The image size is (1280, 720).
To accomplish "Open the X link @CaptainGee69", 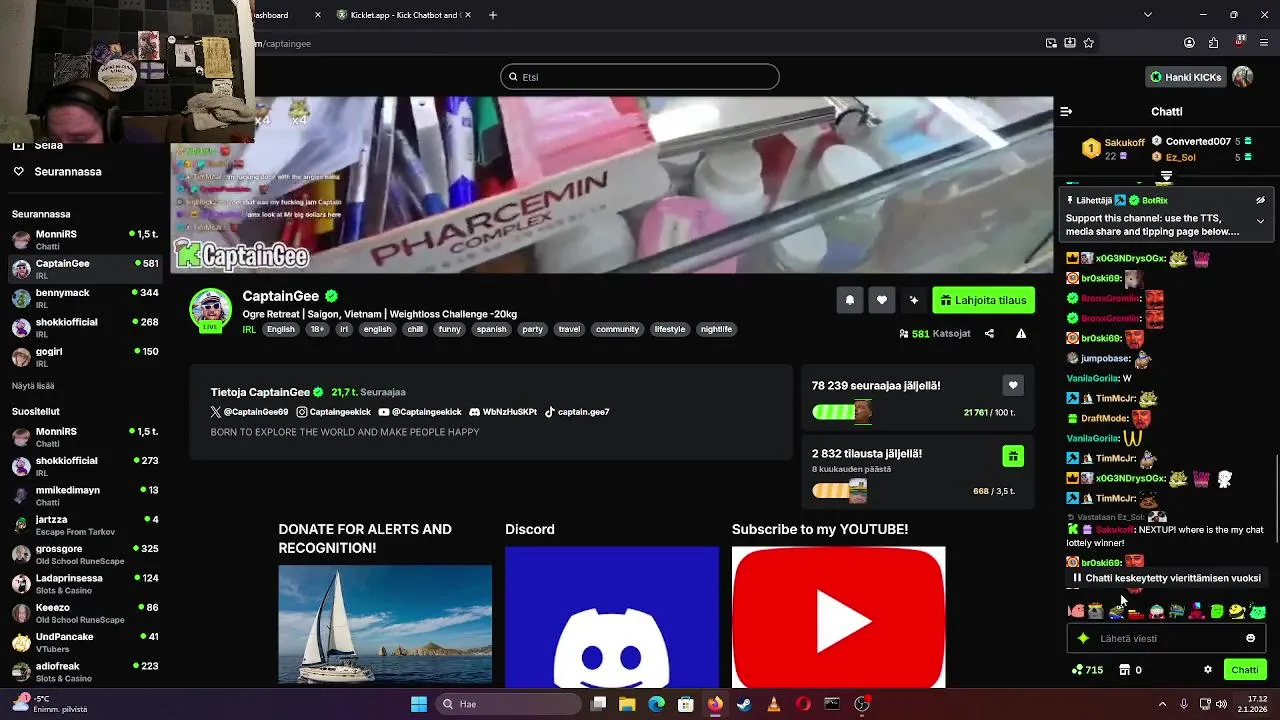I will (249, 412).
